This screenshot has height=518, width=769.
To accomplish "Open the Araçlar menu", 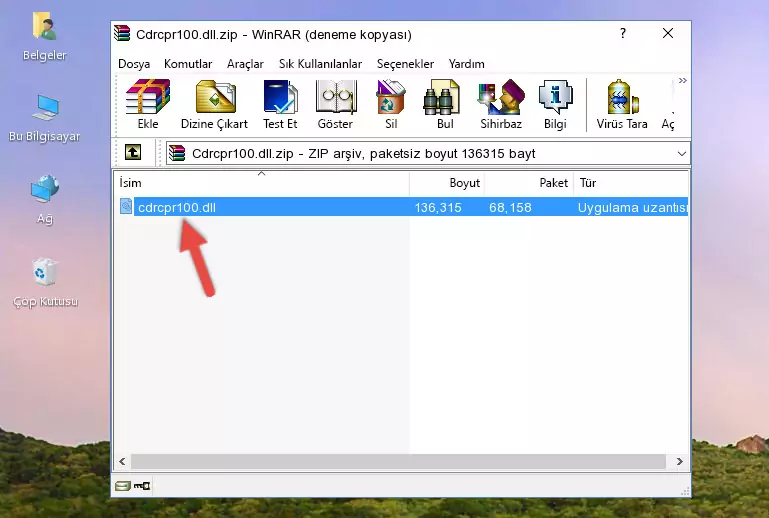I will coord(245,64).
